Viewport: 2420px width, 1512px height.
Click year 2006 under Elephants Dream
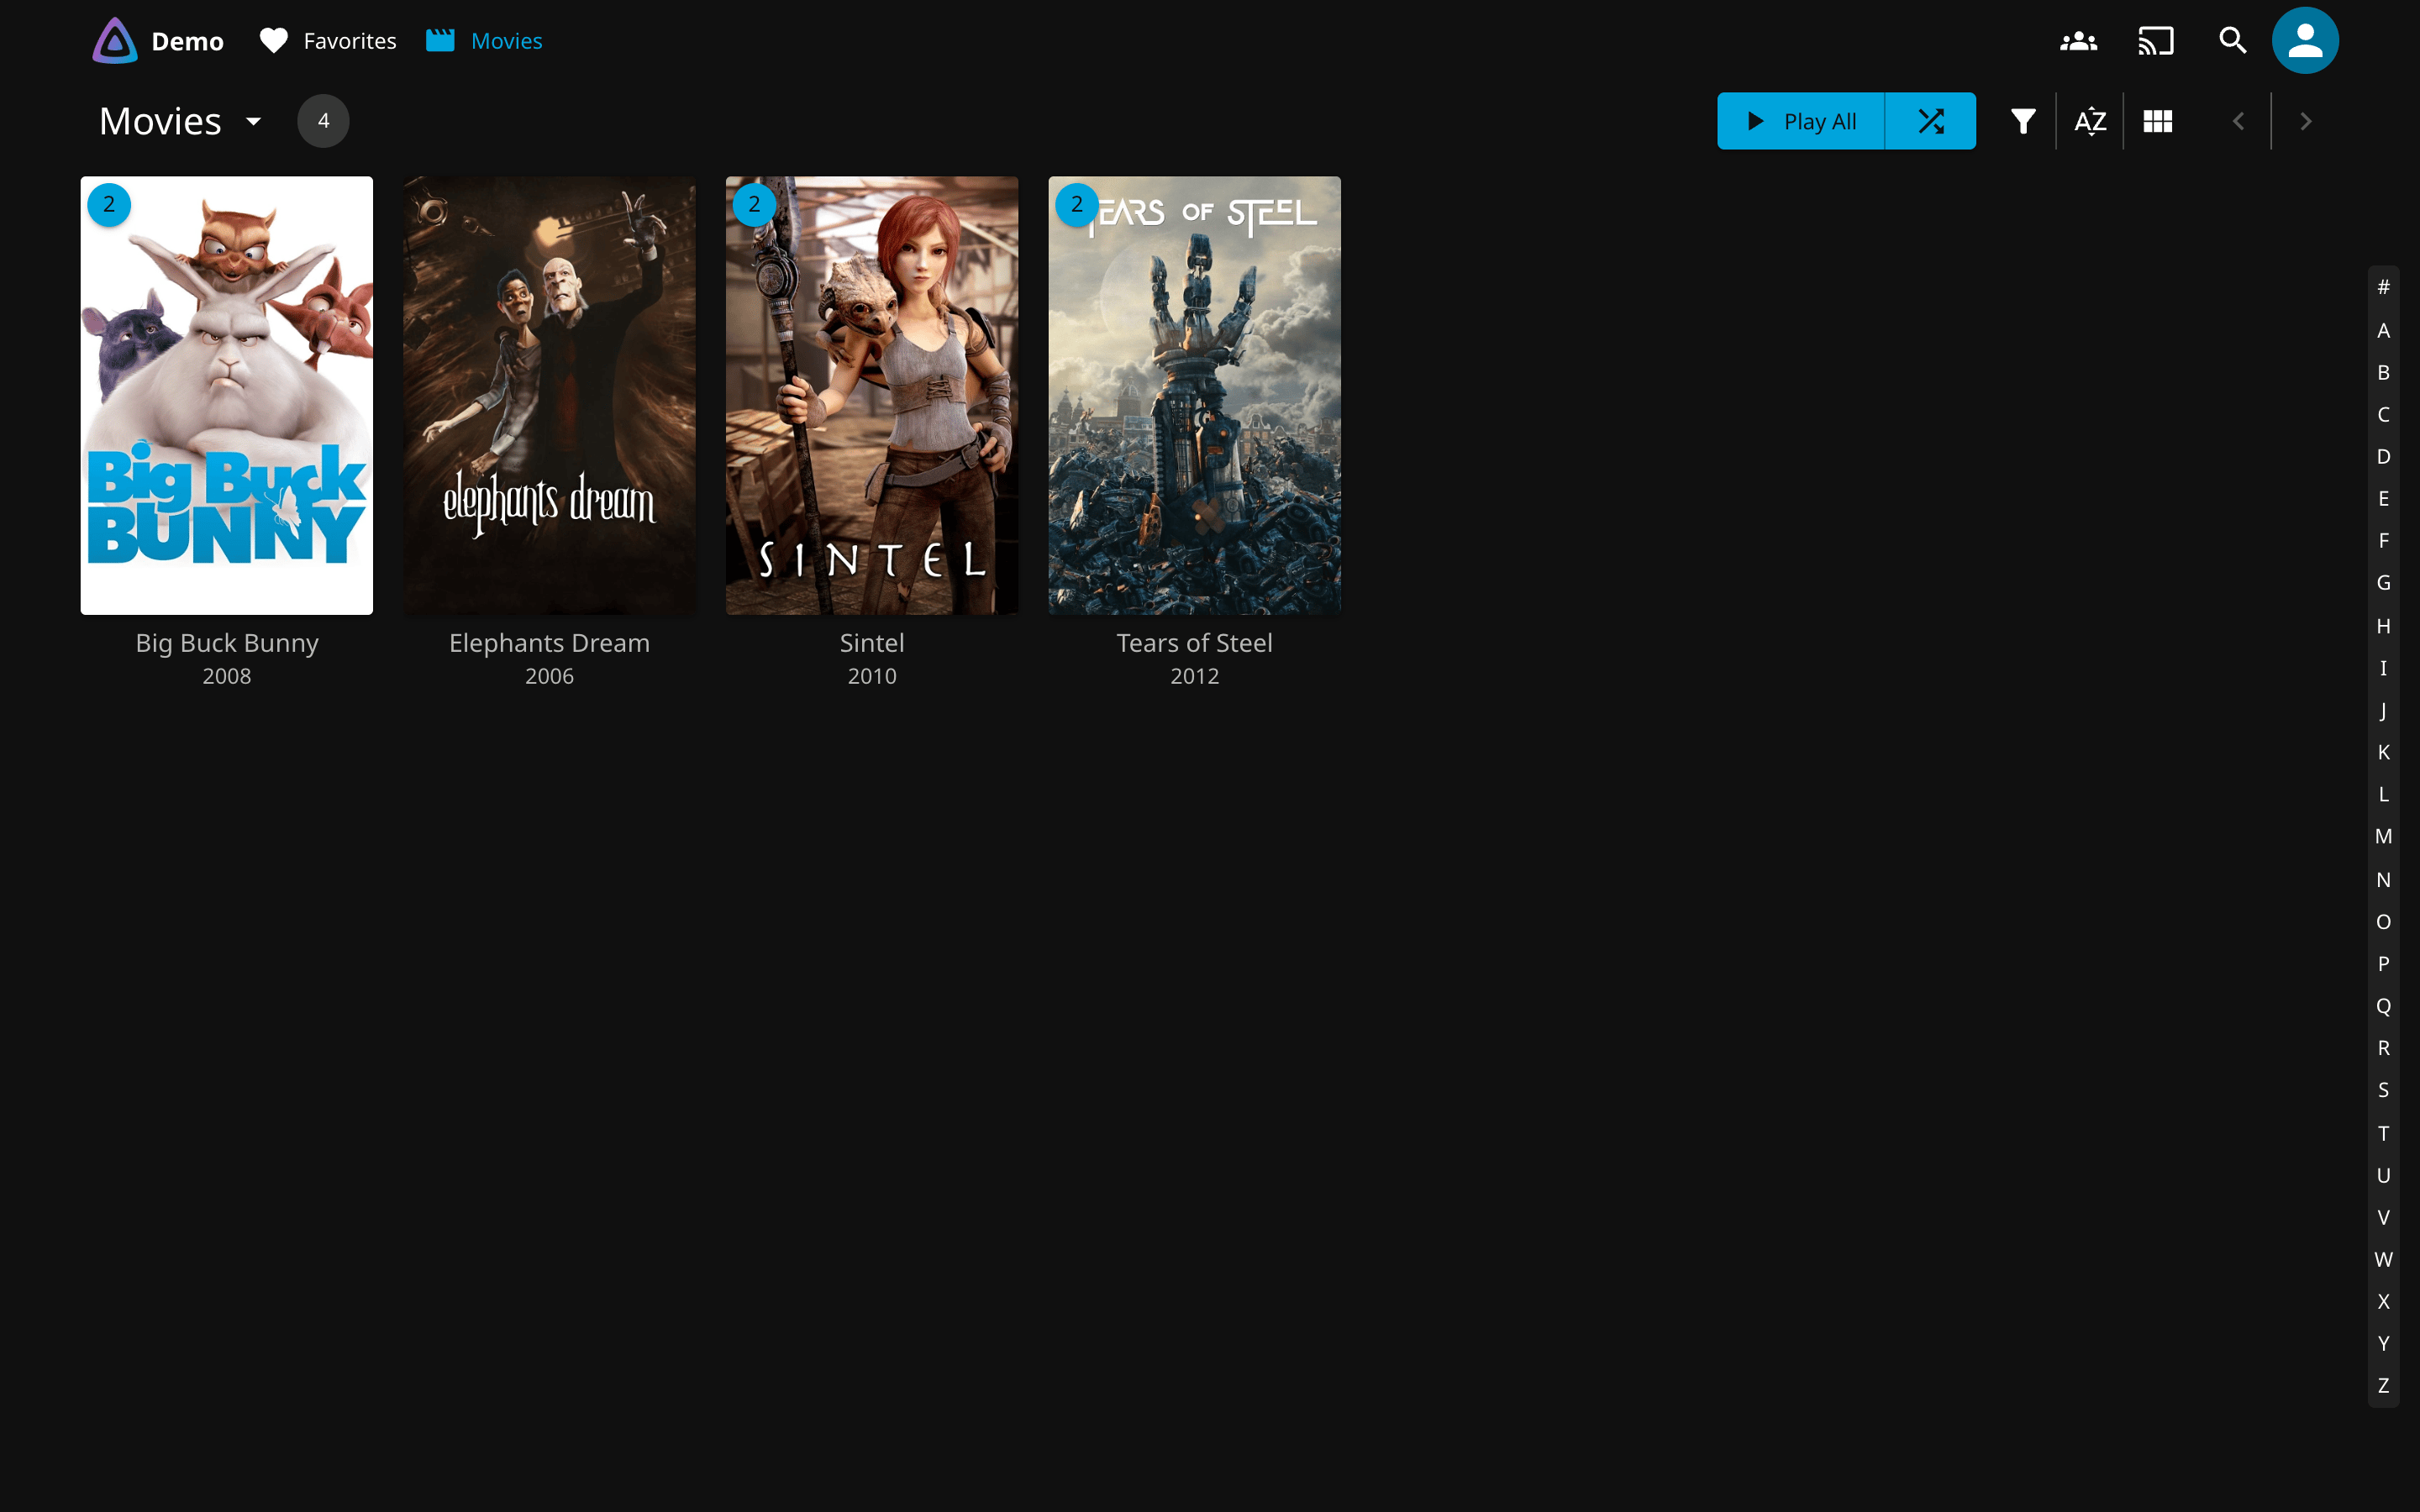pos(549,677)
